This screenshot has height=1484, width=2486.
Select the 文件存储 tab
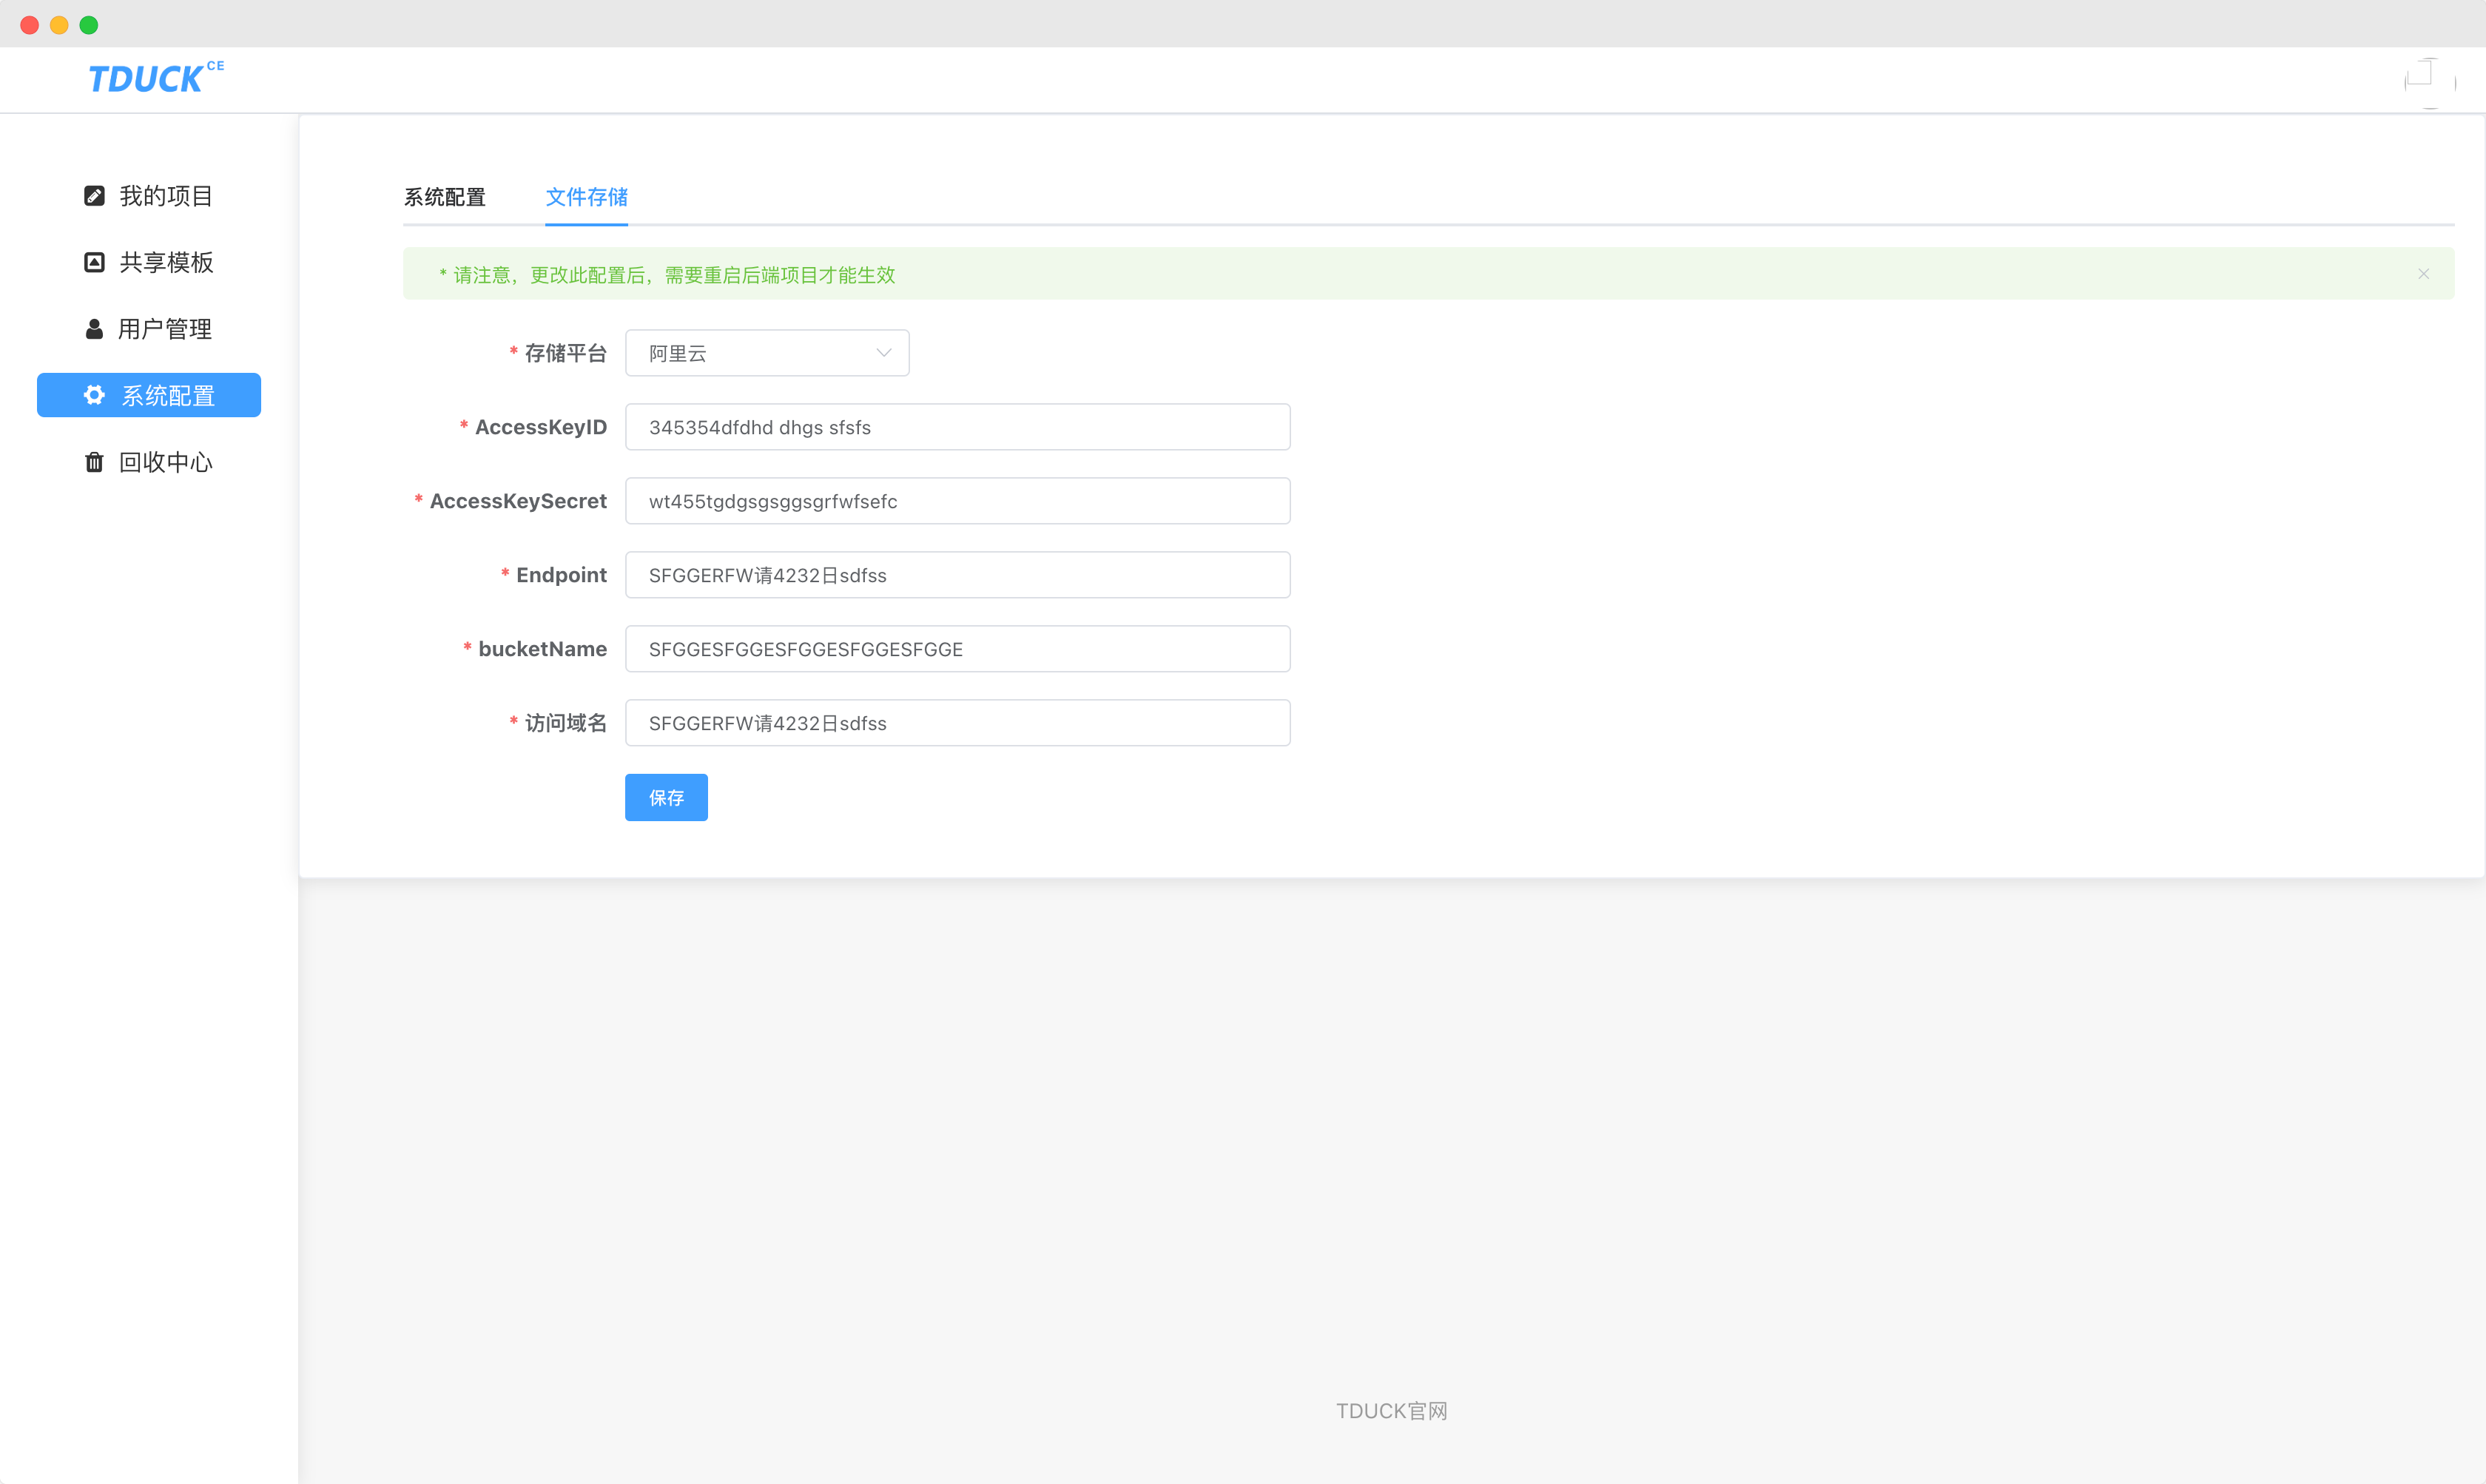coord(586,197)
